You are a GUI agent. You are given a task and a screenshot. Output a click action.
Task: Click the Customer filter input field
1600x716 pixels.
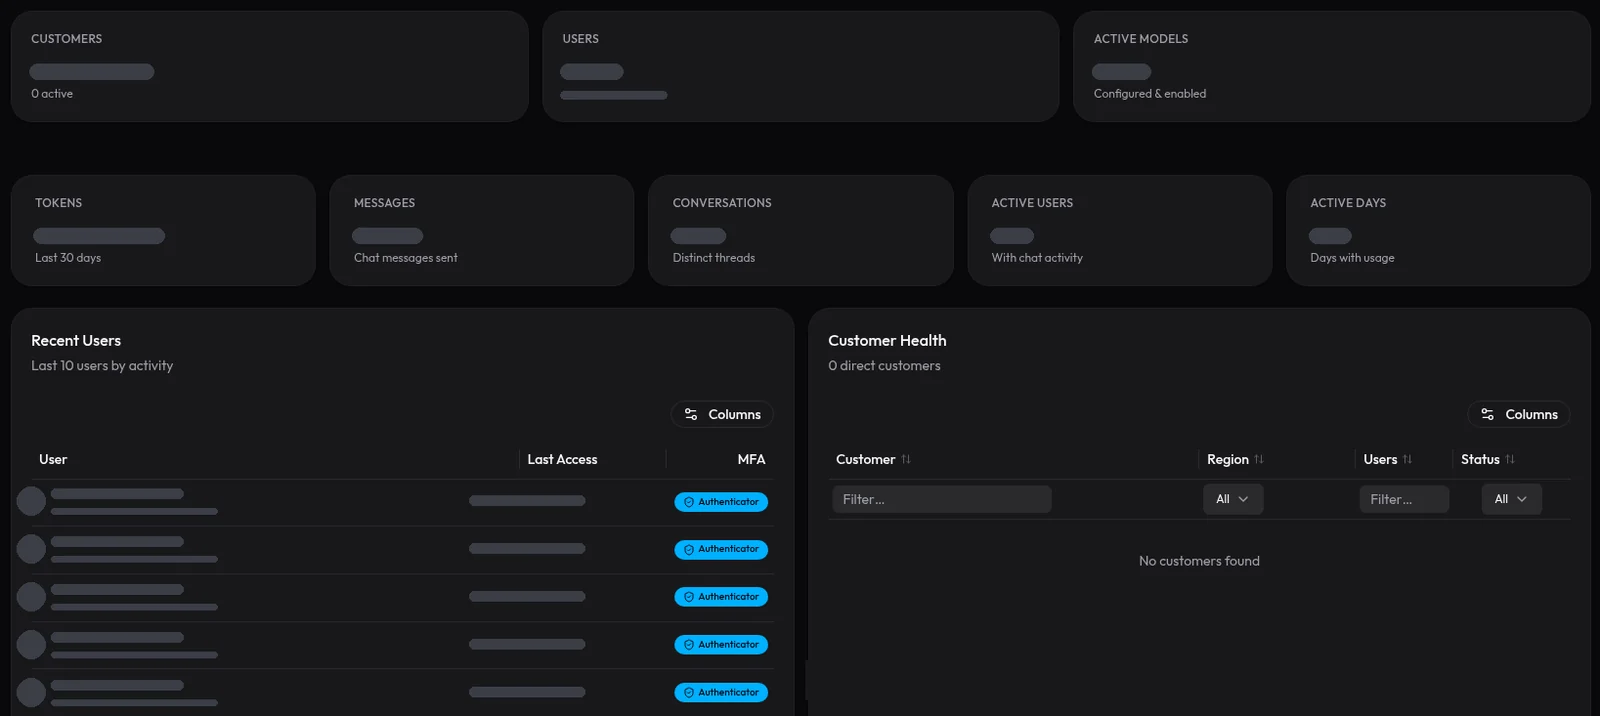tap(942, 499)
